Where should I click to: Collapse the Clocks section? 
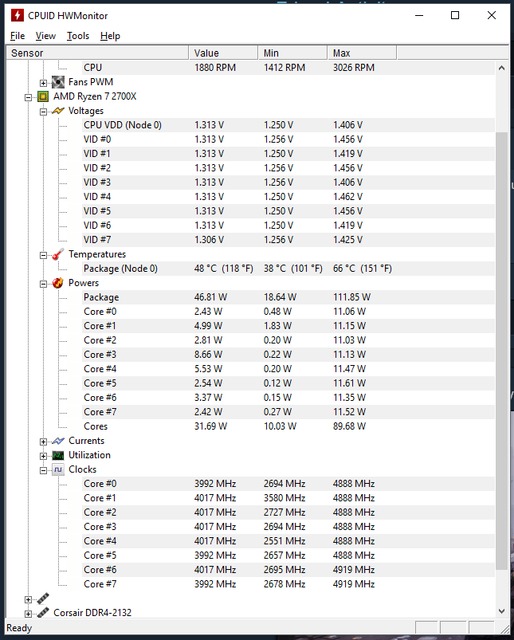coord(43,470)
